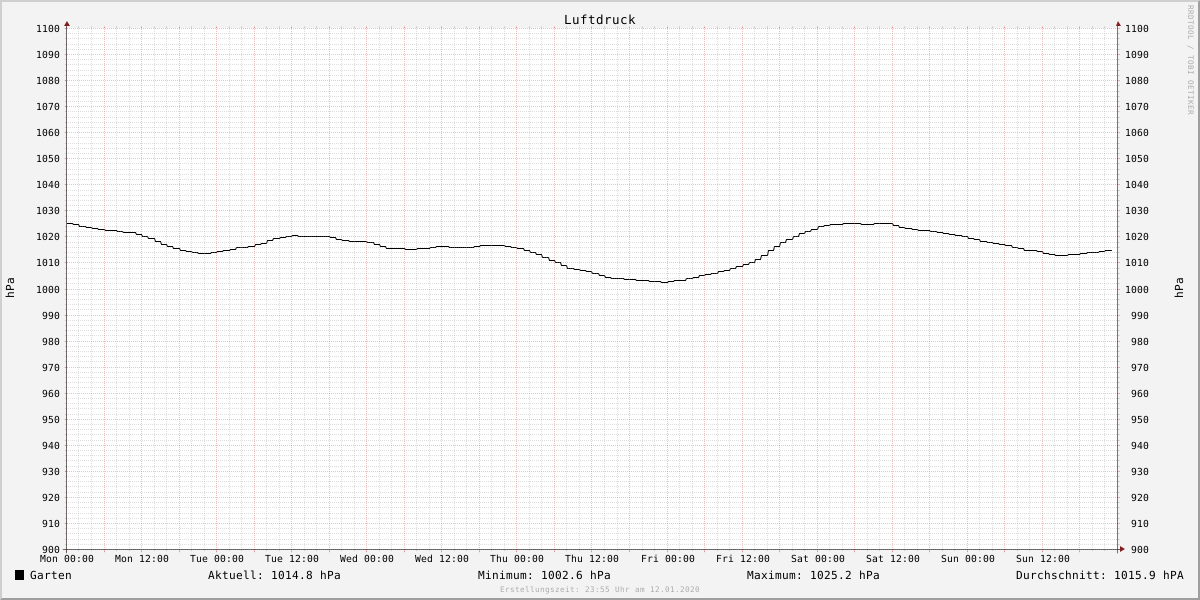Click the Tue 12:00 time axis label
The height and width of the screenshot is (600, 1200).
(292, 559)
